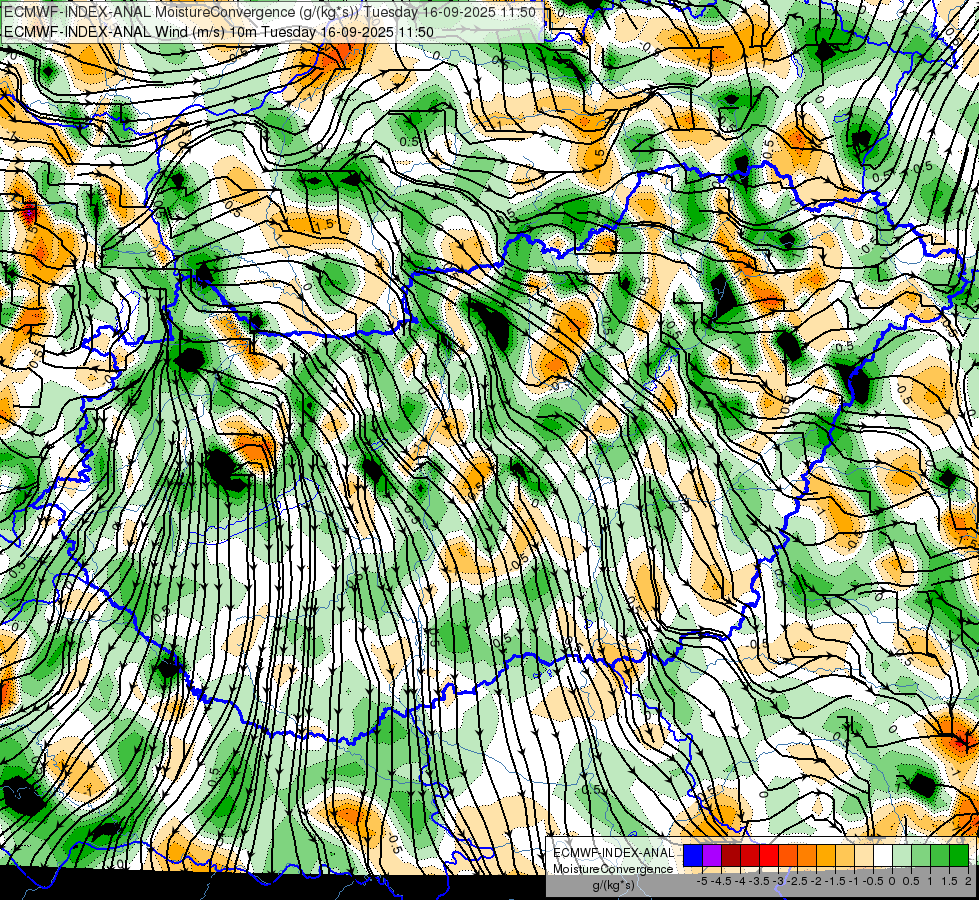979x900 pixels.
Task: Click the legend label ECMWF-INDEX-ANAL
Action: (613, 853)
